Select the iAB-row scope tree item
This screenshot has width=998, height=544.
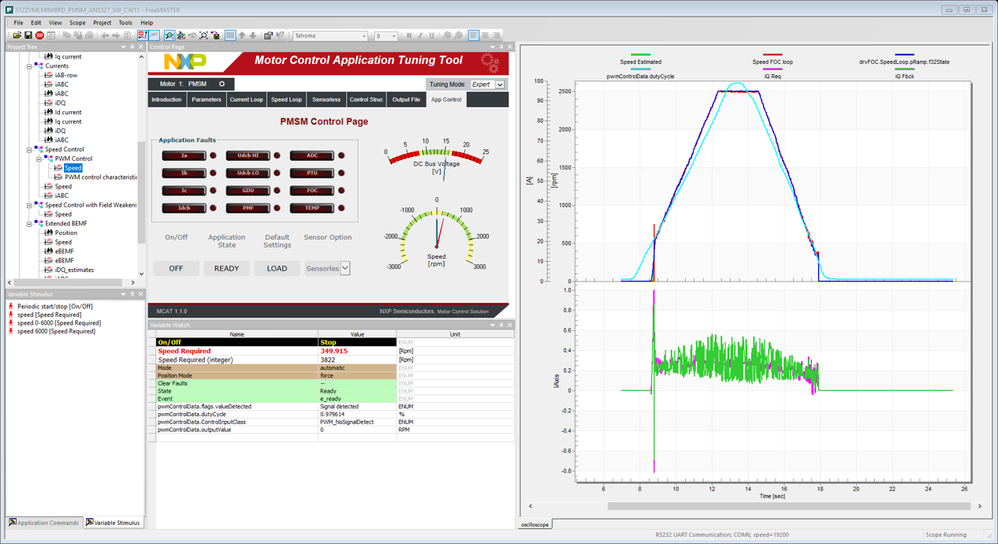(x=66, y=75)
